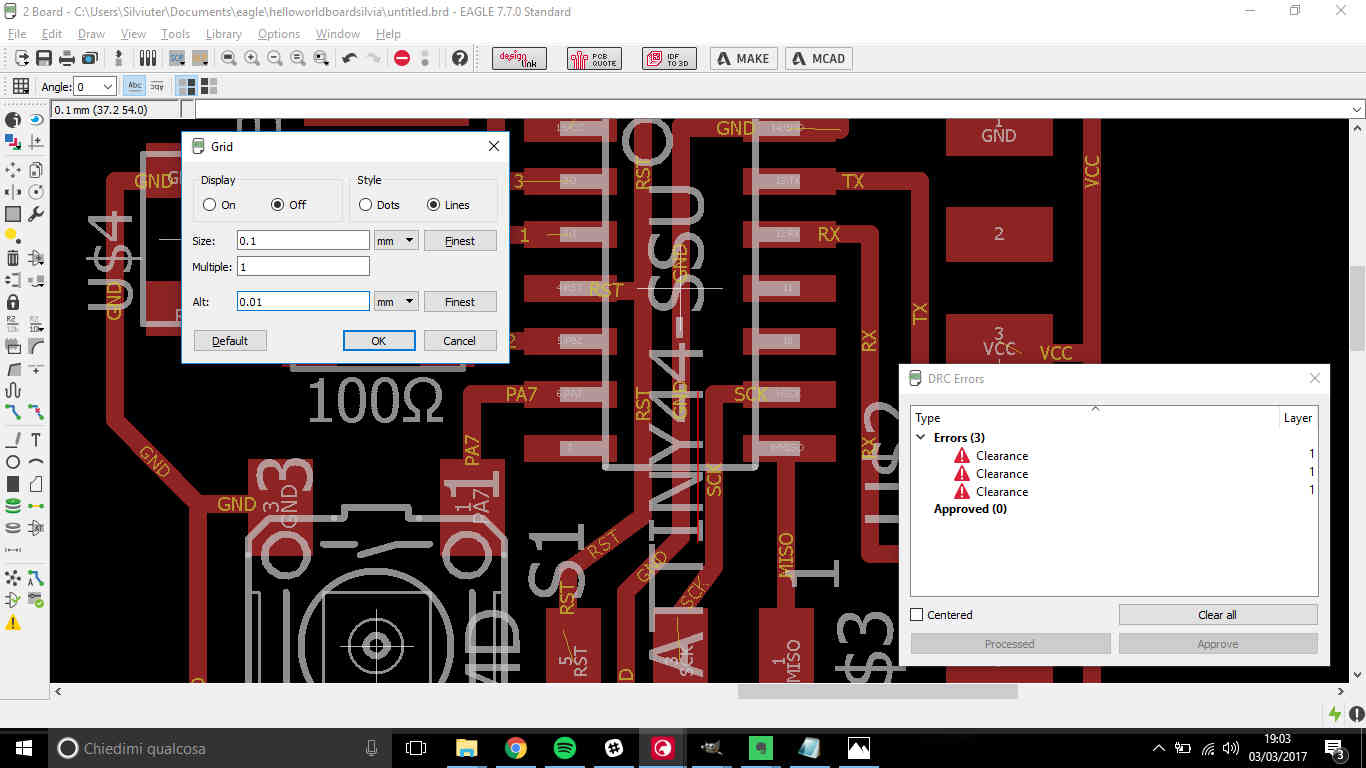The height and width of the screenshot is (768, 1366).
Task: Click the PCB Quote toolbar button
Action: point(594,58)
